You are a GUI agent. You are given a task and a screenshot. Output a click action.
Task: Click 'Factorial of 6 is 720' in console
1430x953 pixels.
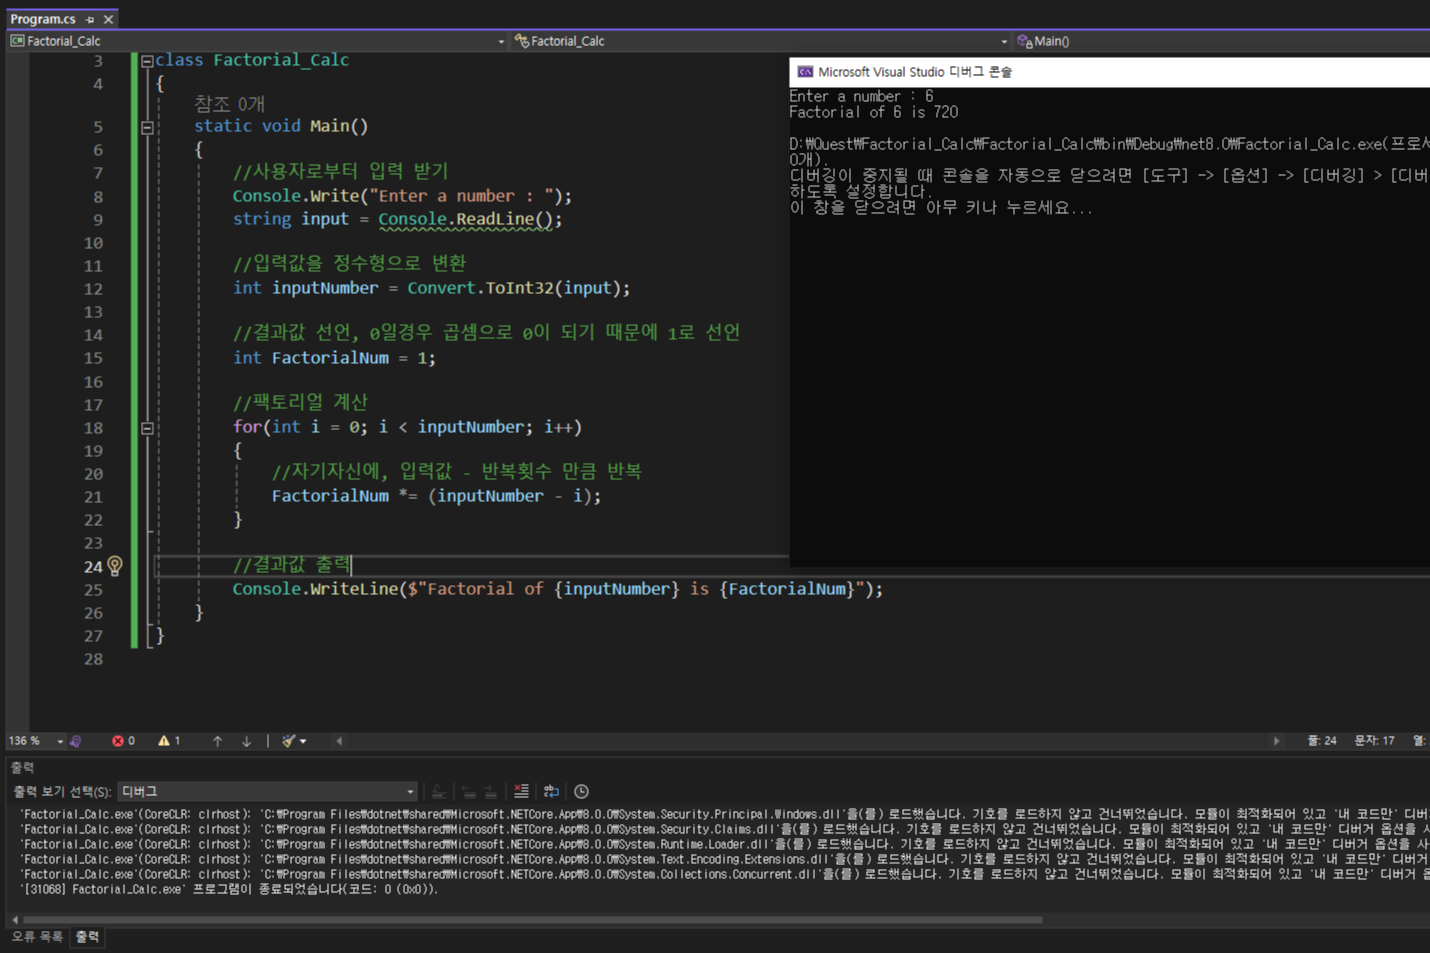[873, 112]
